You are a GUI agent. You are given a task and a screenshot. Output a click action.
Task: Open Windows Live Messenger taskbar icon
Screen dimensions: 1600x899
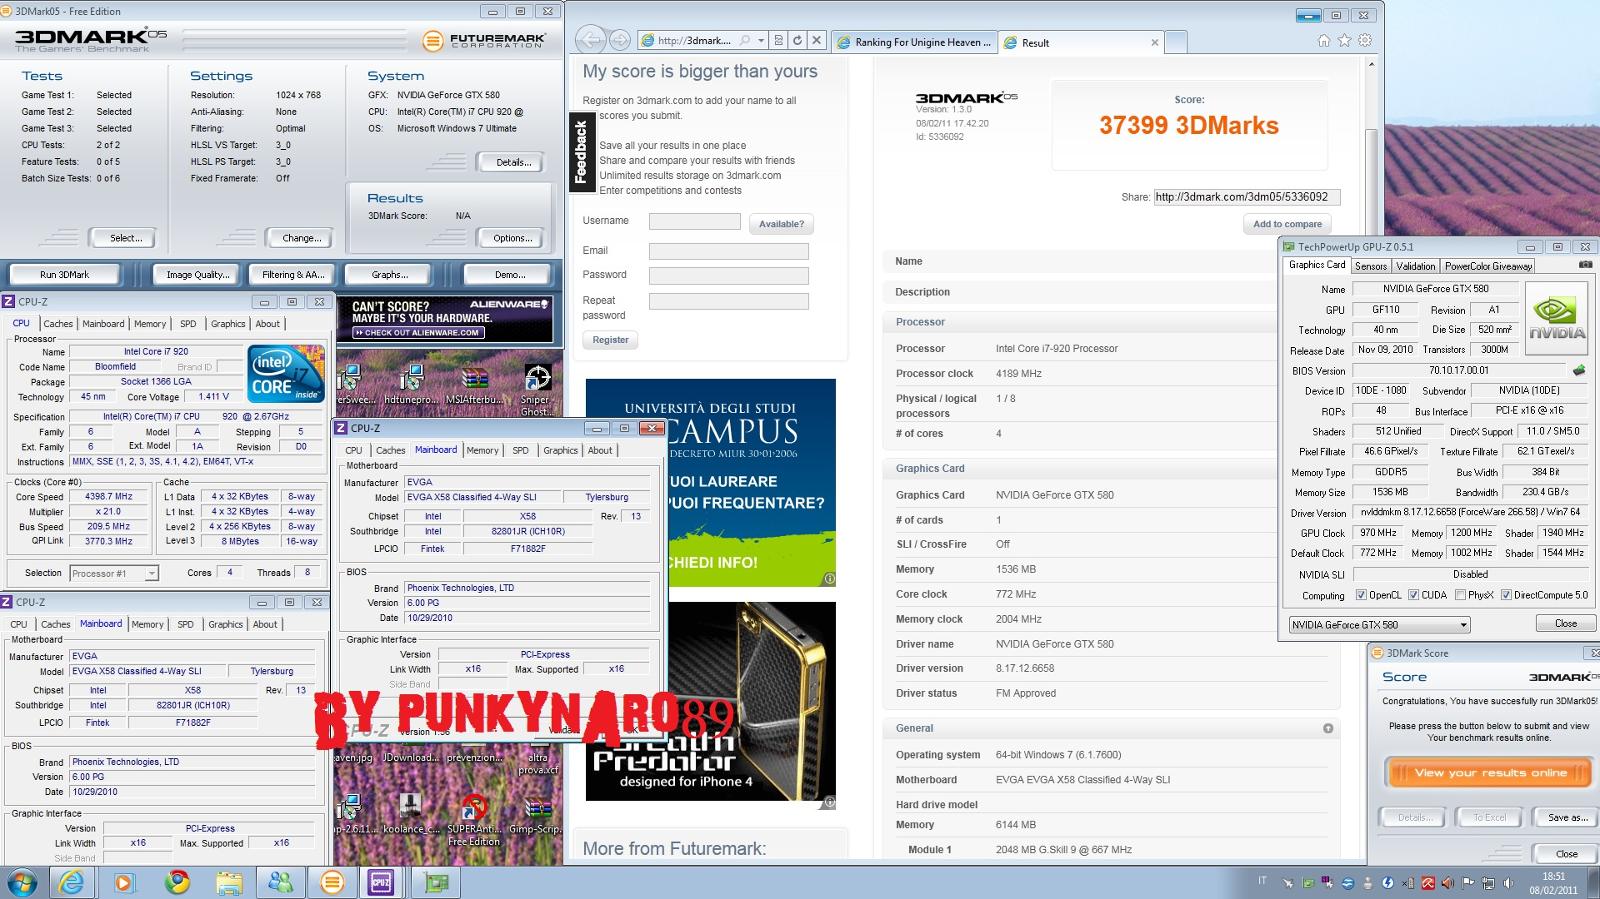click(281, 882)
